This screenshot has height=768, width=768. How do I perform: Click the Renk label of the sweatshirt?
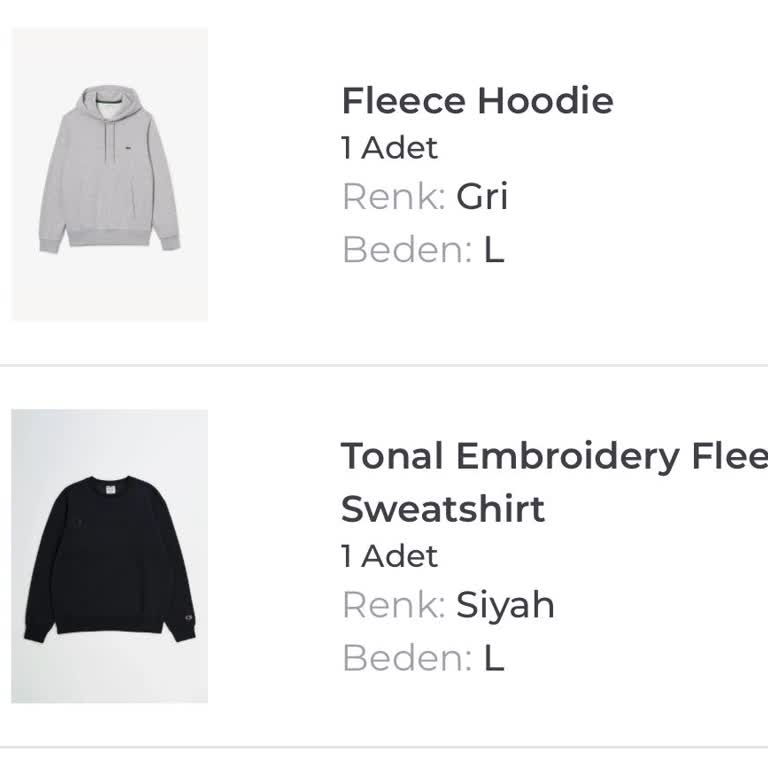[x=394, y=605]
